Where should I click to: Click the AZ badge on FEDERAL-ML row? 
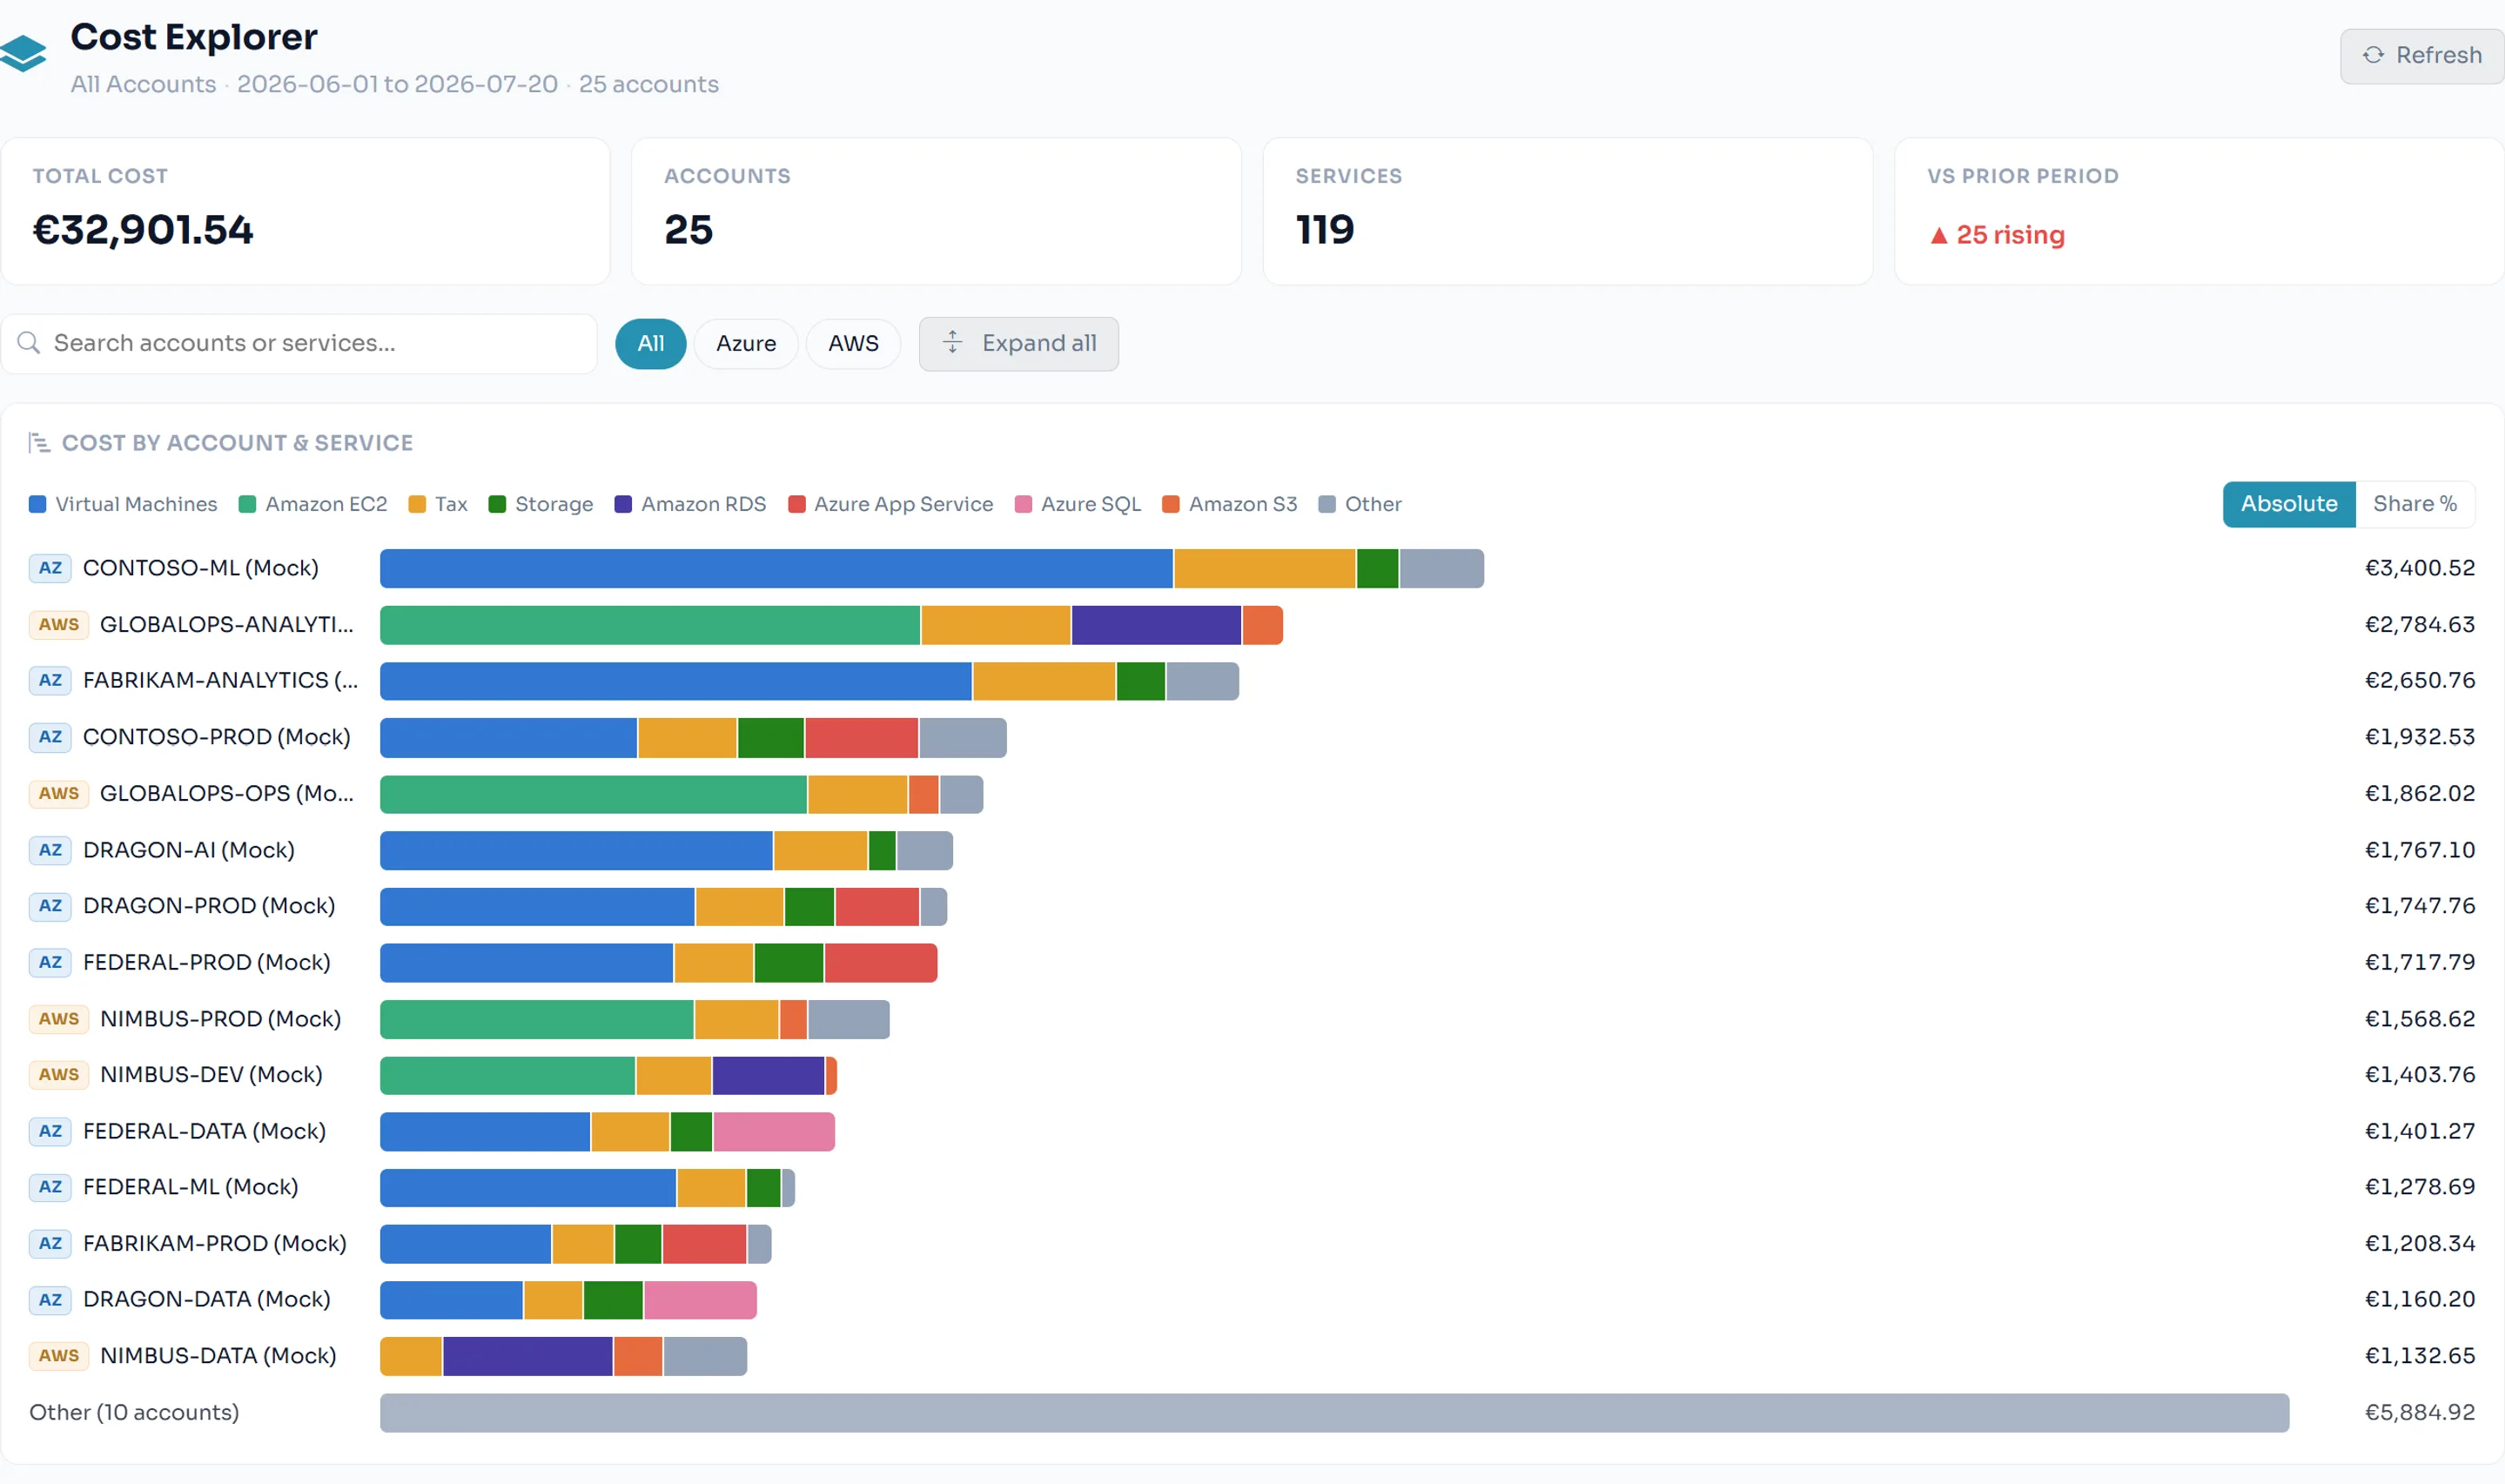[x=50, y=1187]
